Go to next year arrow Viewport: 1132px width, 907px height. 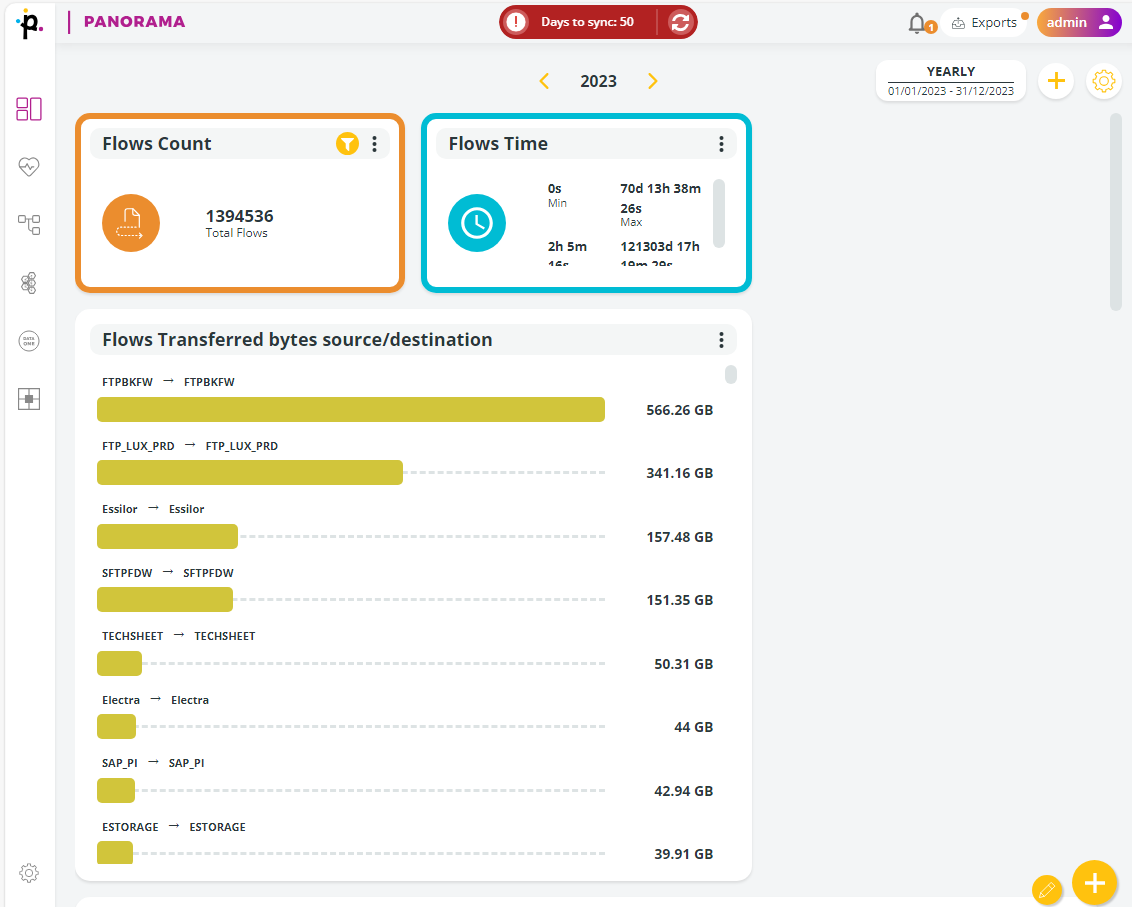(x=653, y=81)
